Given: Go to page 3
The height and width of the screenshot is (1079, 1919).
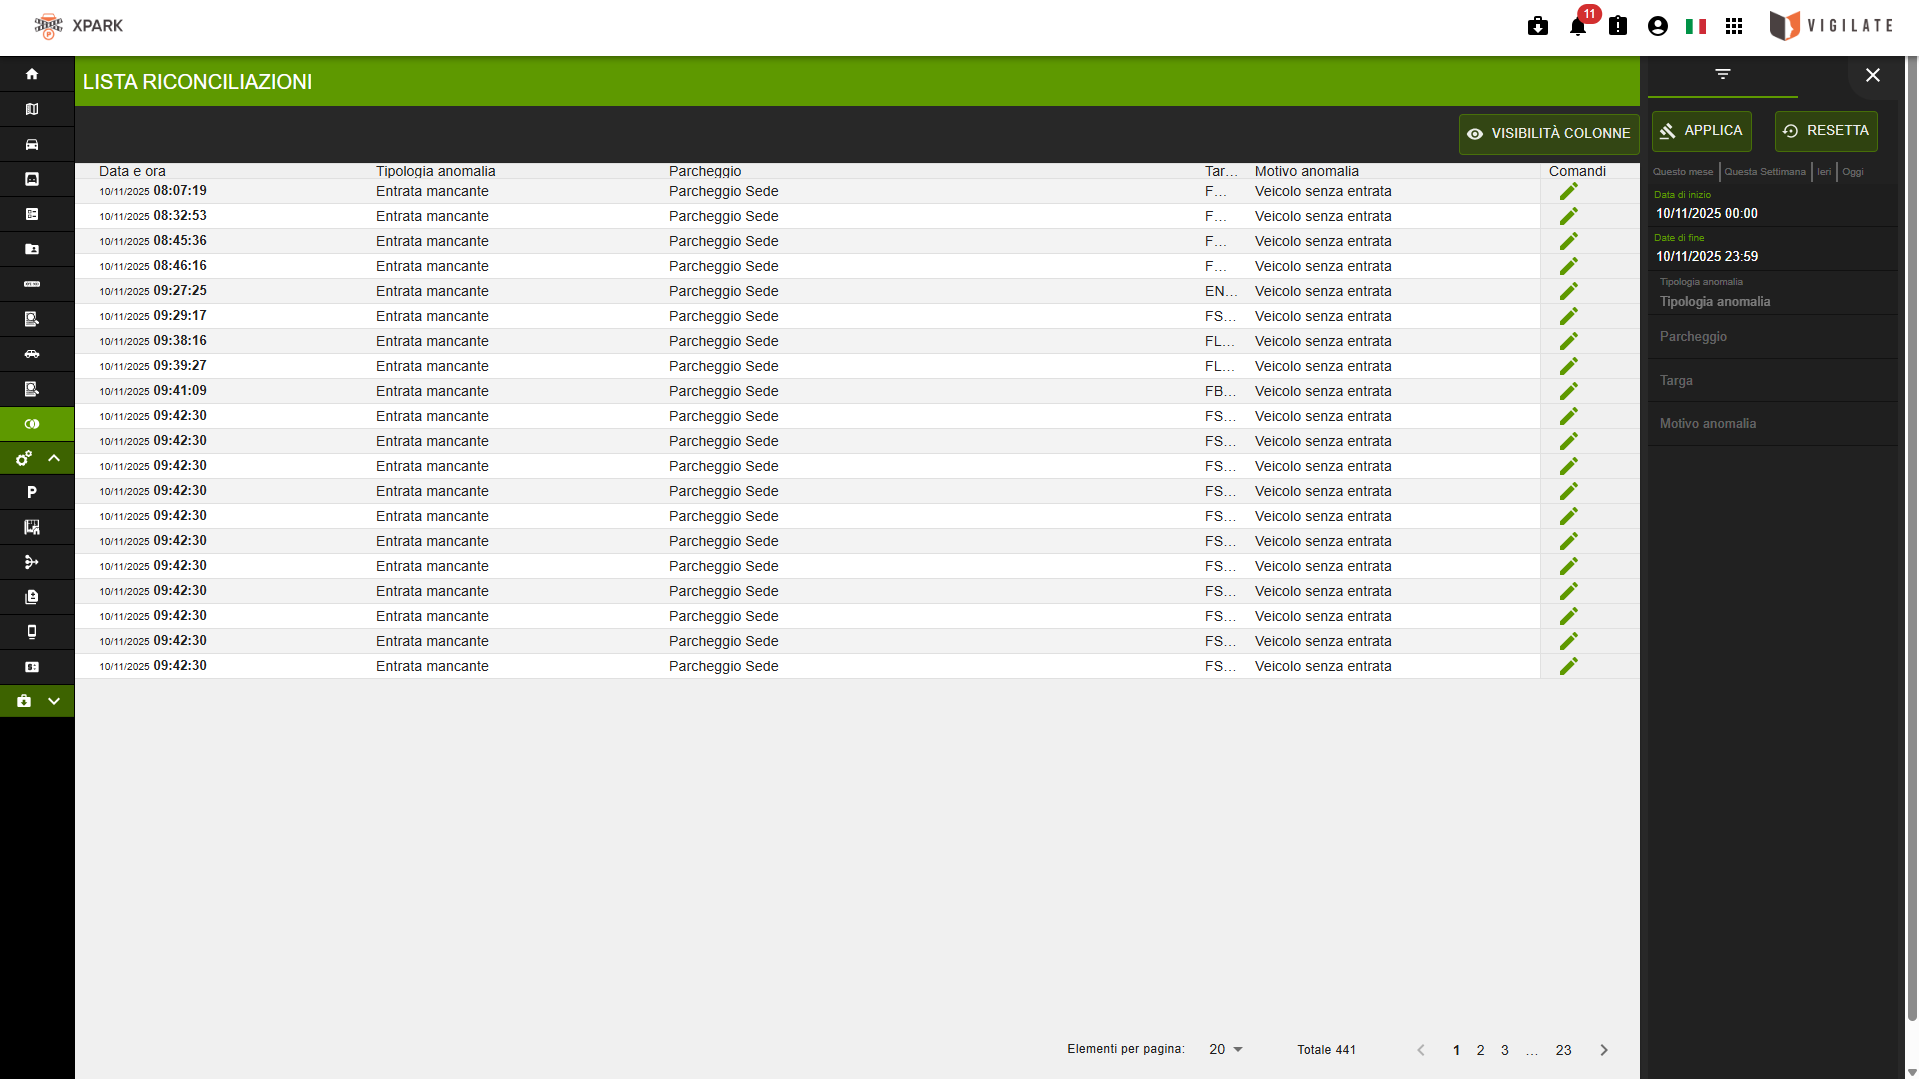Looking at the screenshot, I should [1505, 1050].
